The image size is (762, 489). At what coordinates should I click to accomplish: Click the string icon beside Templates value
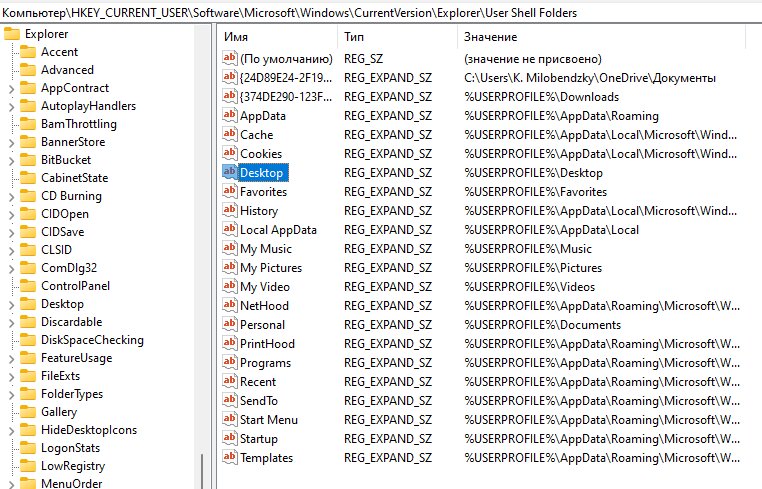(229, 456)
